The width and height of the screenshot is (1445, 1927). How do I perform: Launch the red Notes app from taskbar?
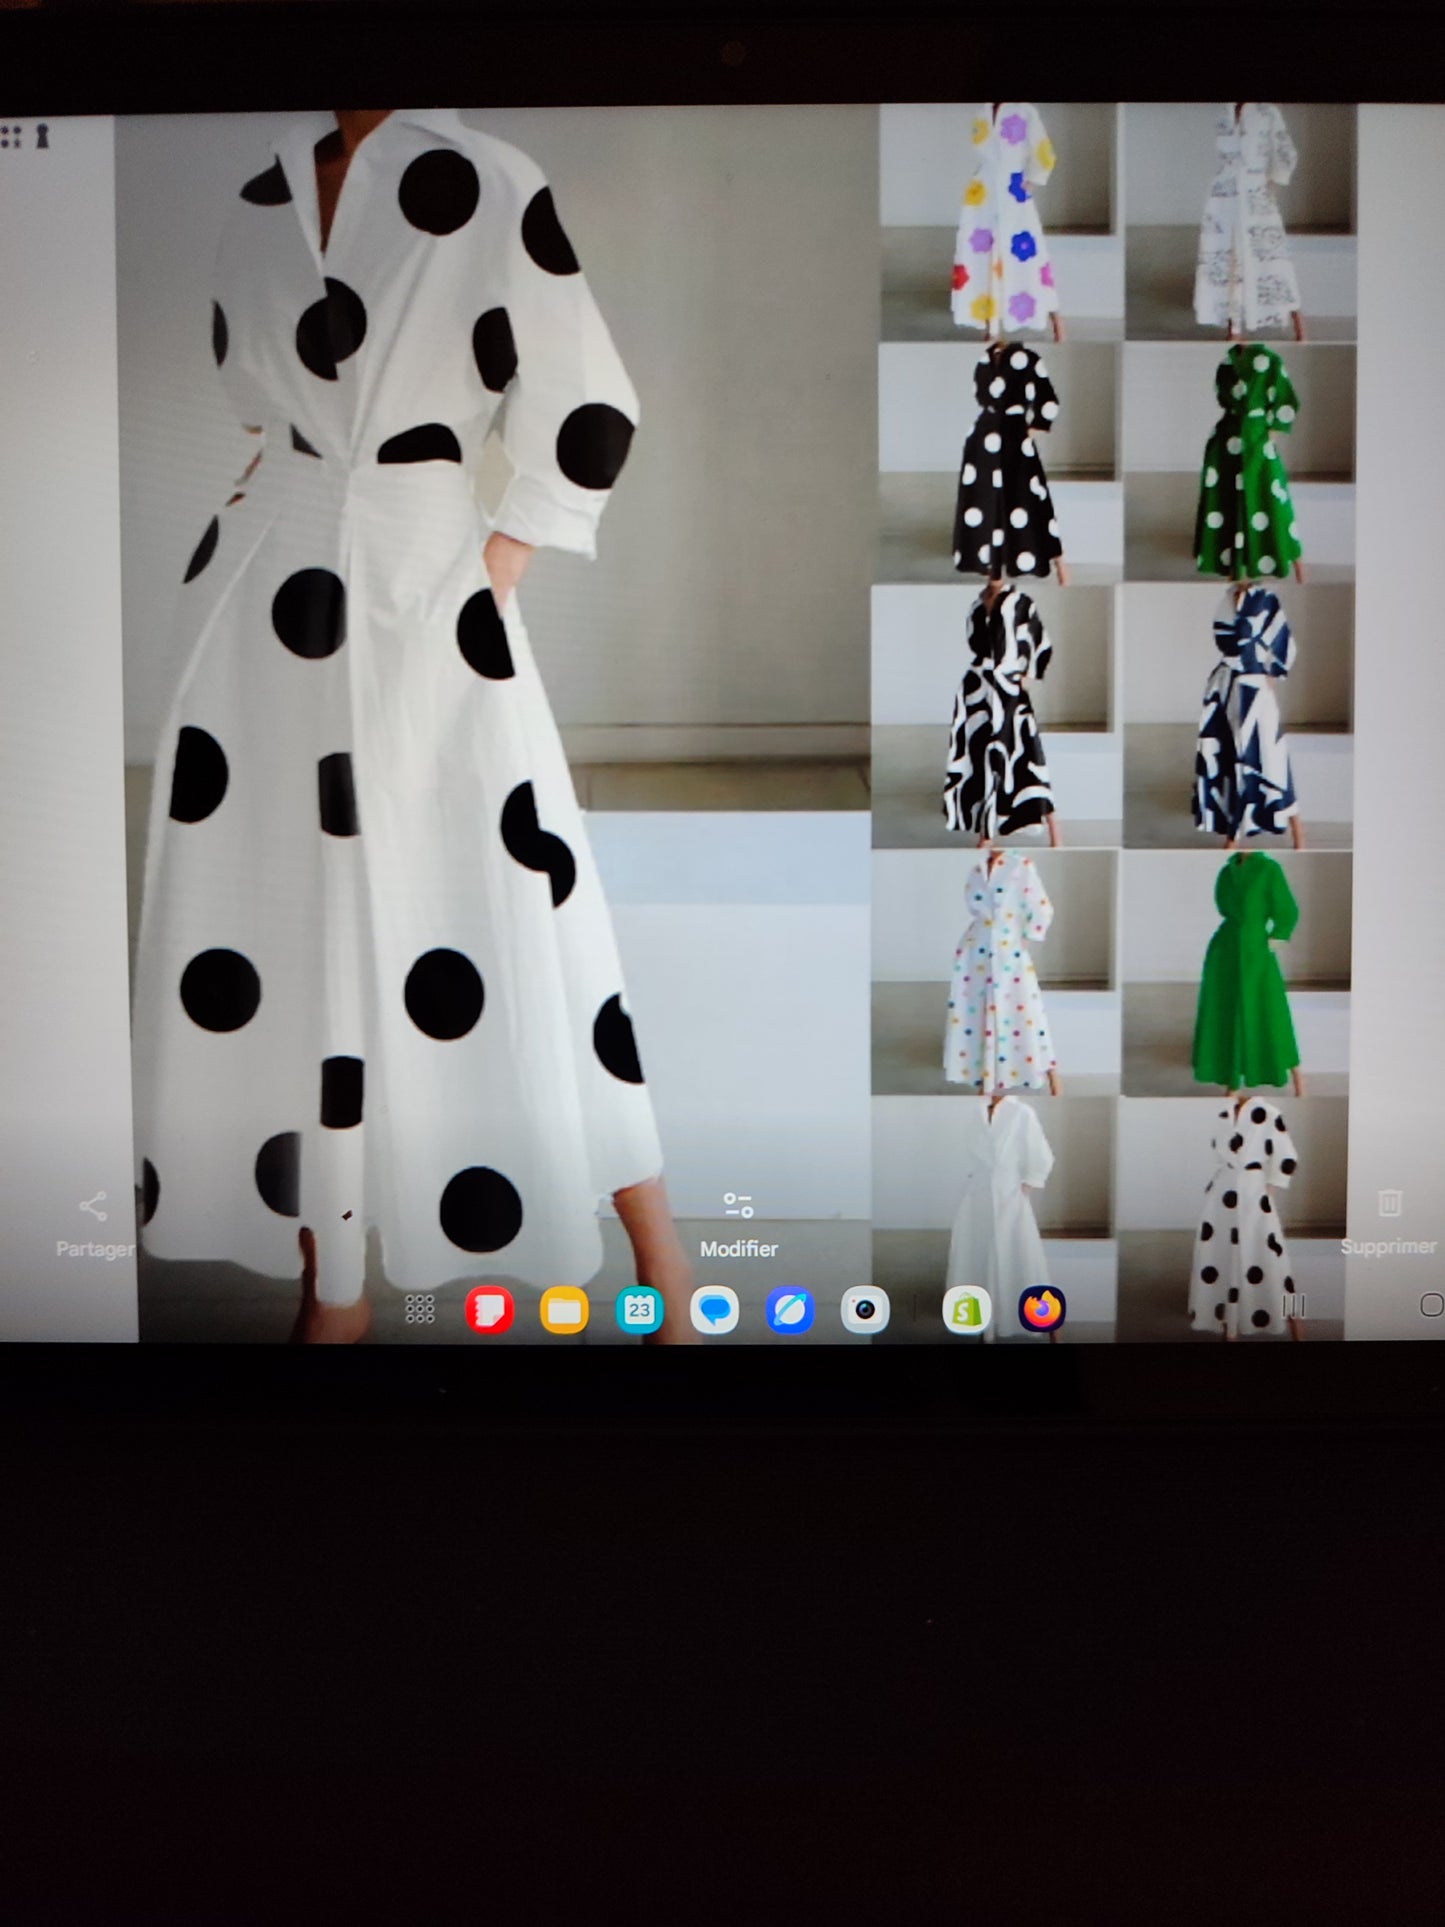tap(490, 1309)
